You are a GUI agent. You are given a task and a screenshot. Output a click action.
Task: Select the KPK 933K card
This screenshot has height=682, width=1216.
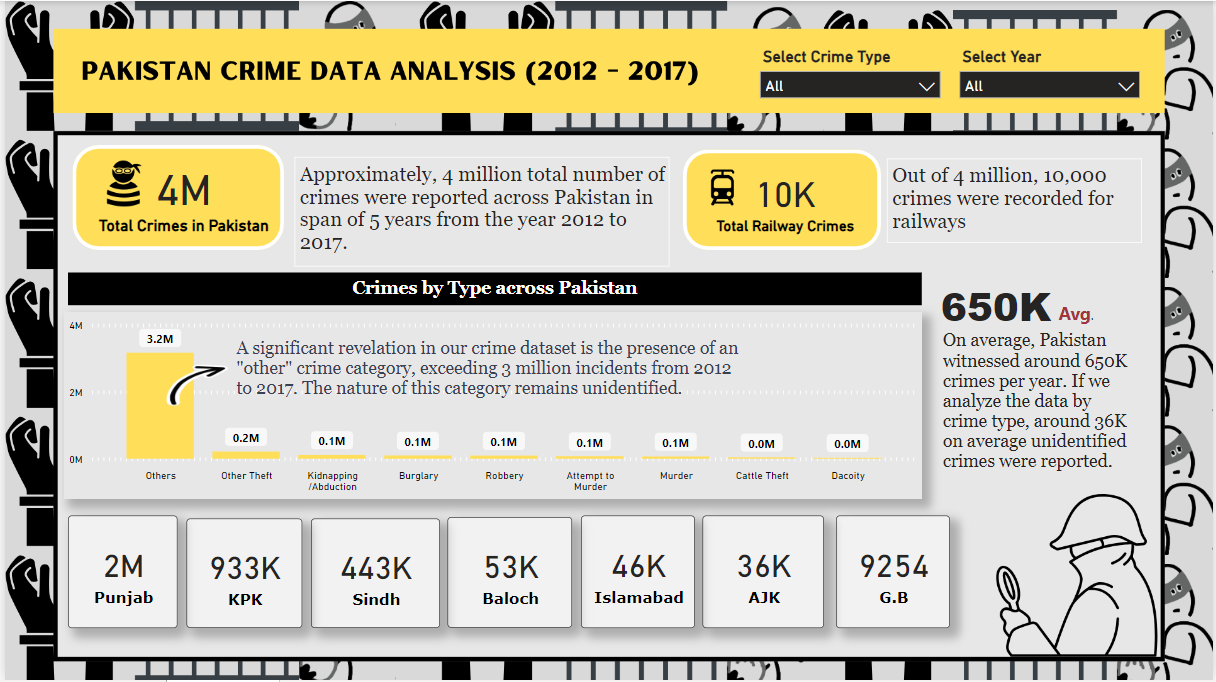[x=244, y=573]
